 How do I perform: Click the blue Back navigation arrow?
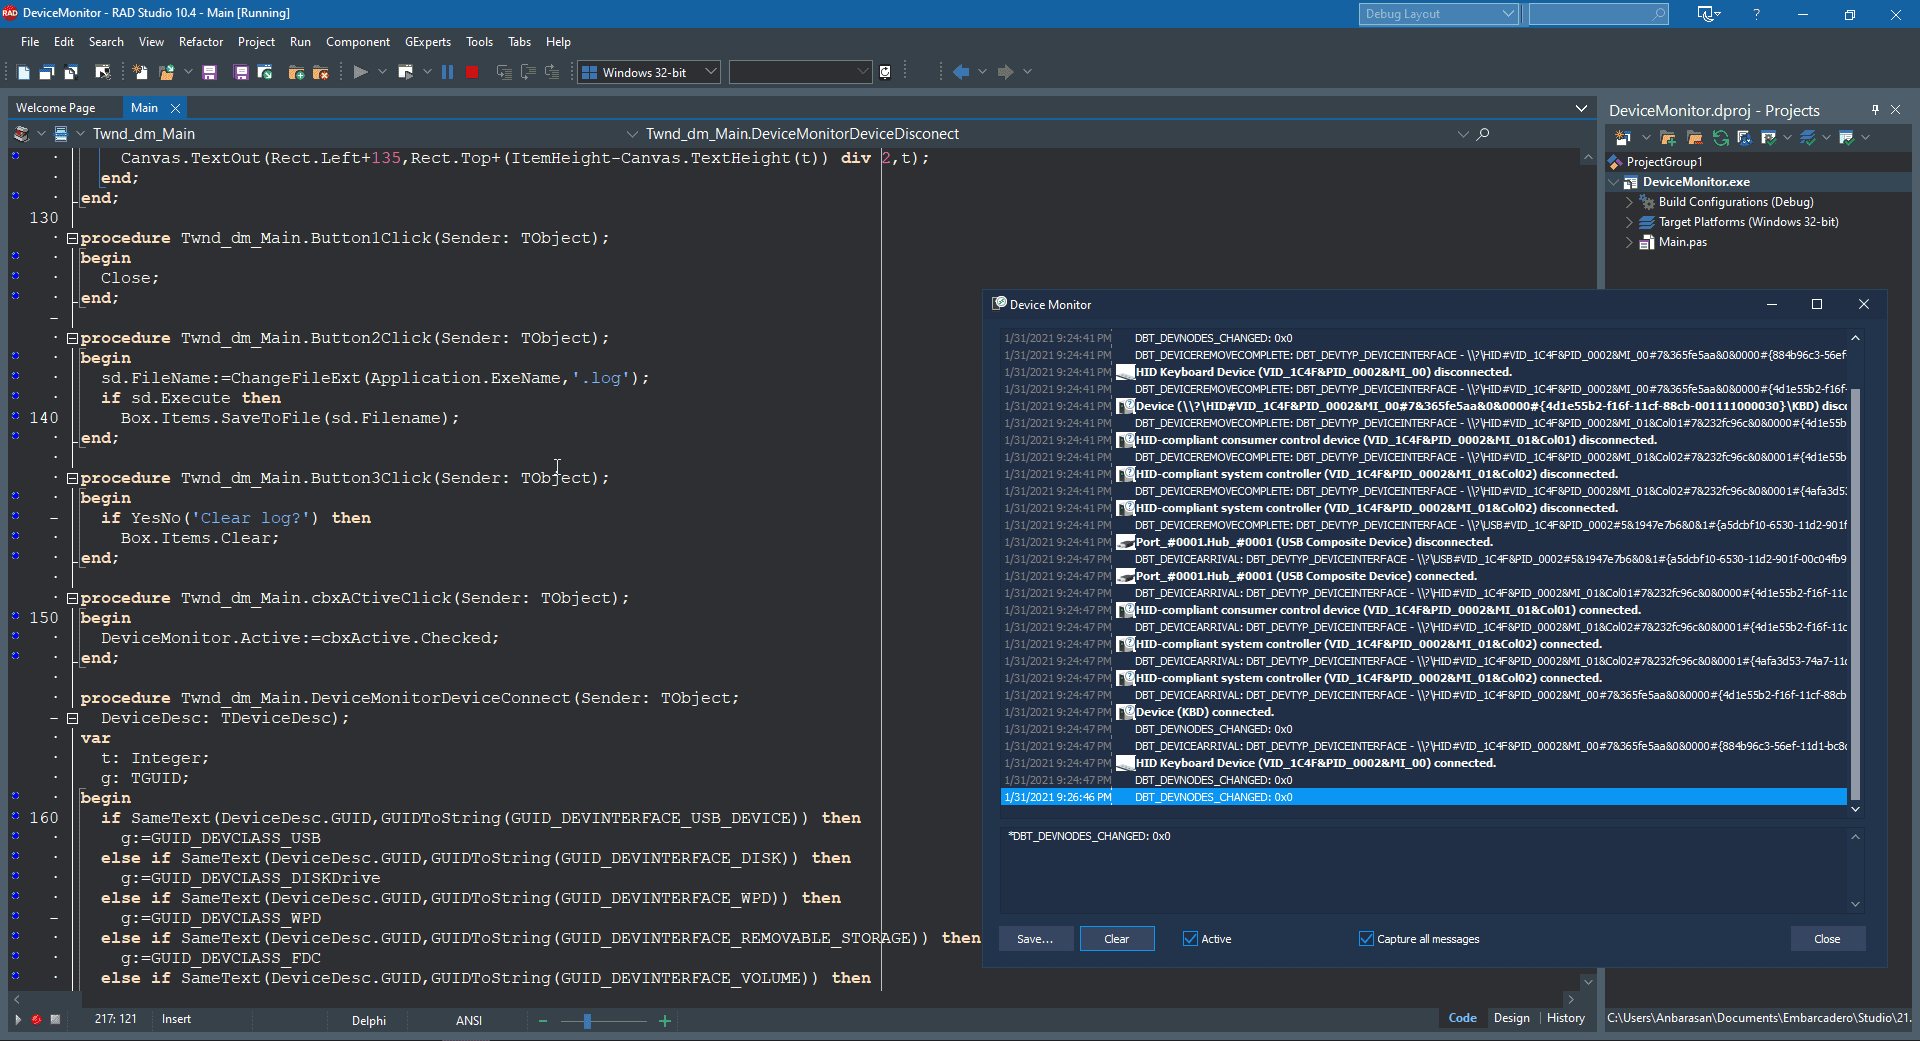[x=961, y=72]
